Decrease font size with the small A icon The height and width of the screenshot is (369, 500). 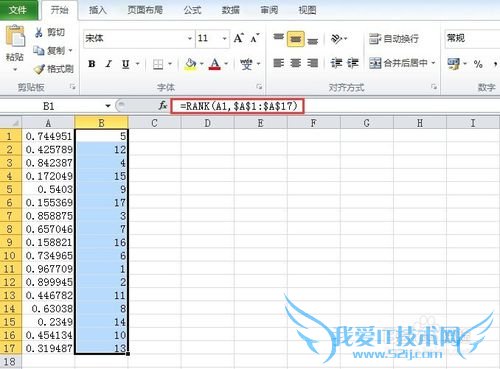254,38
